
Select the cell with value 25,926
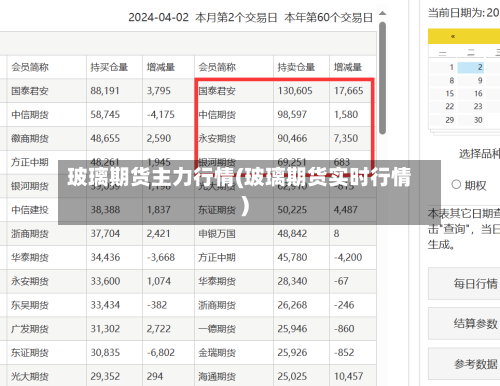[302, 353]
